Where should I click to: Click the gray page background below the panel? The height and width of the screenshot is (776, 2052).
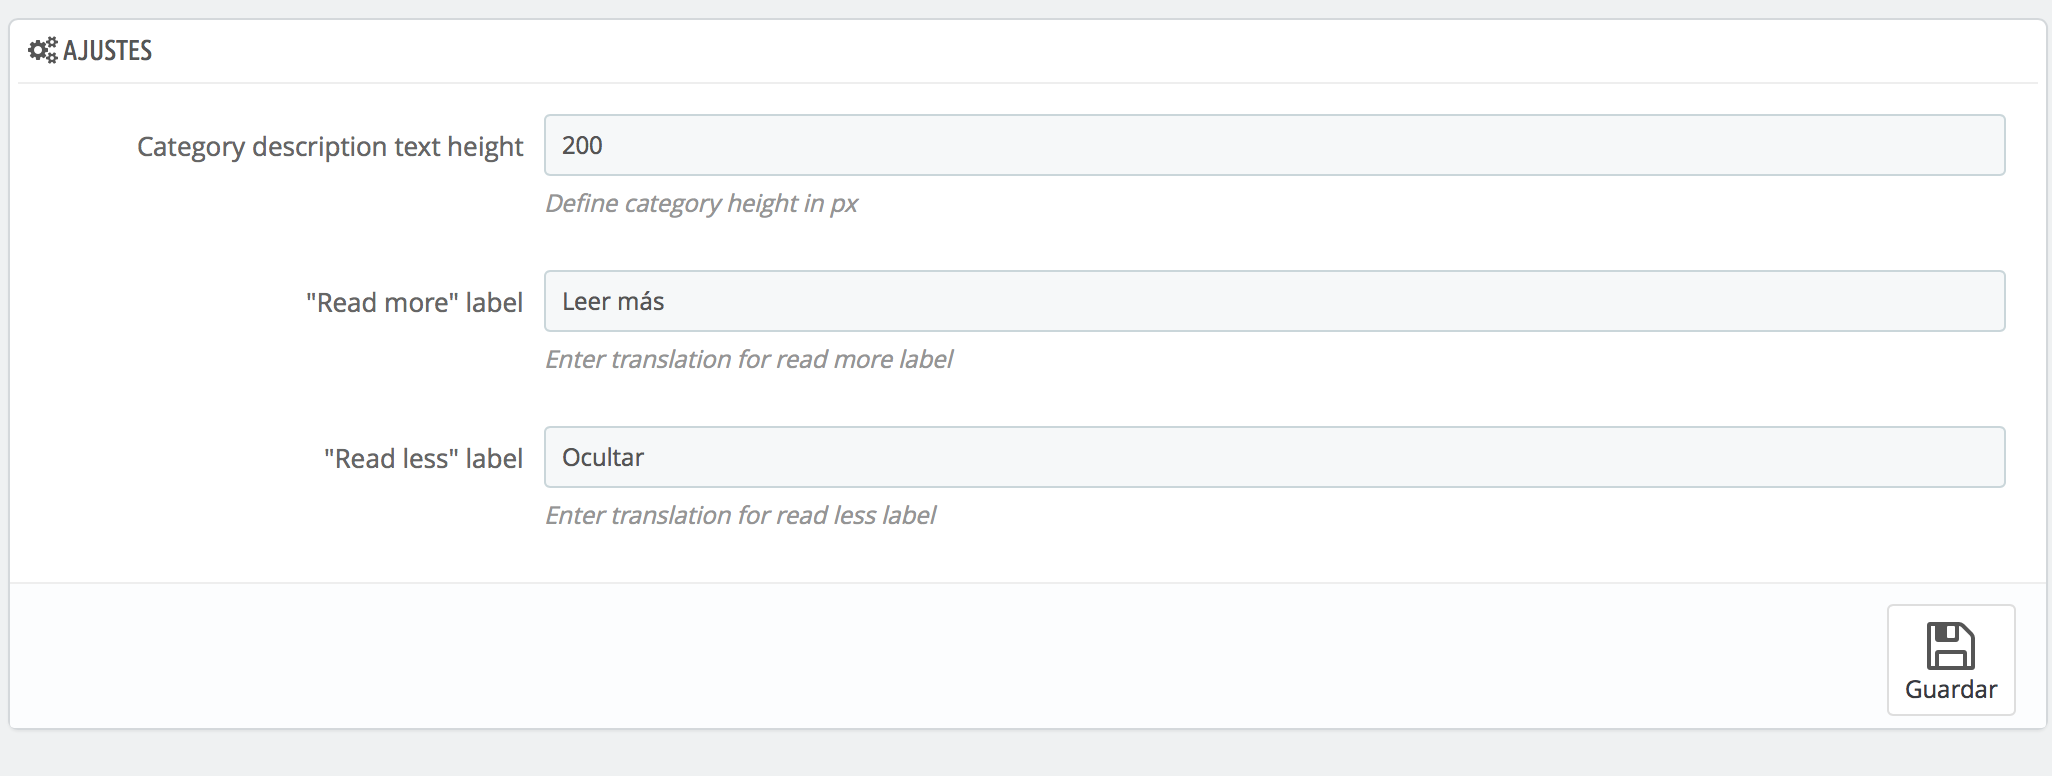point(1000,755)
